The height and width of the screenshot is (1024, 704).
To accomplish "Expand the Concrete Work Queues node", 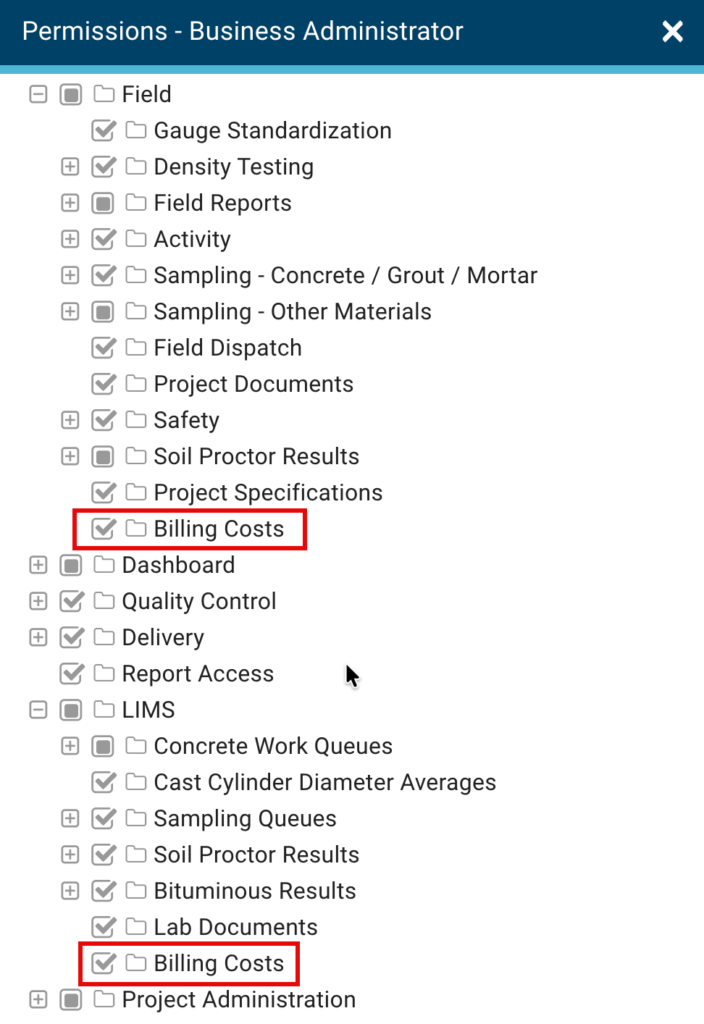I will tap(70, 746).
